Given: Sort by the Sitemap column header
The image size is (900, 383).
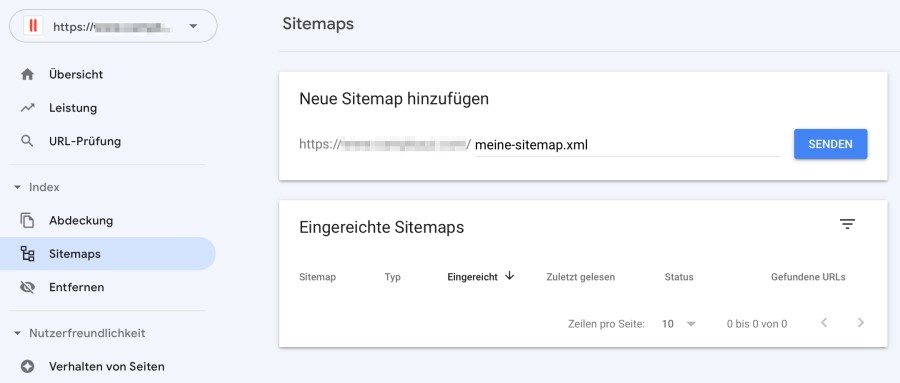Looking at the screenshot, I should click(317, 277).
